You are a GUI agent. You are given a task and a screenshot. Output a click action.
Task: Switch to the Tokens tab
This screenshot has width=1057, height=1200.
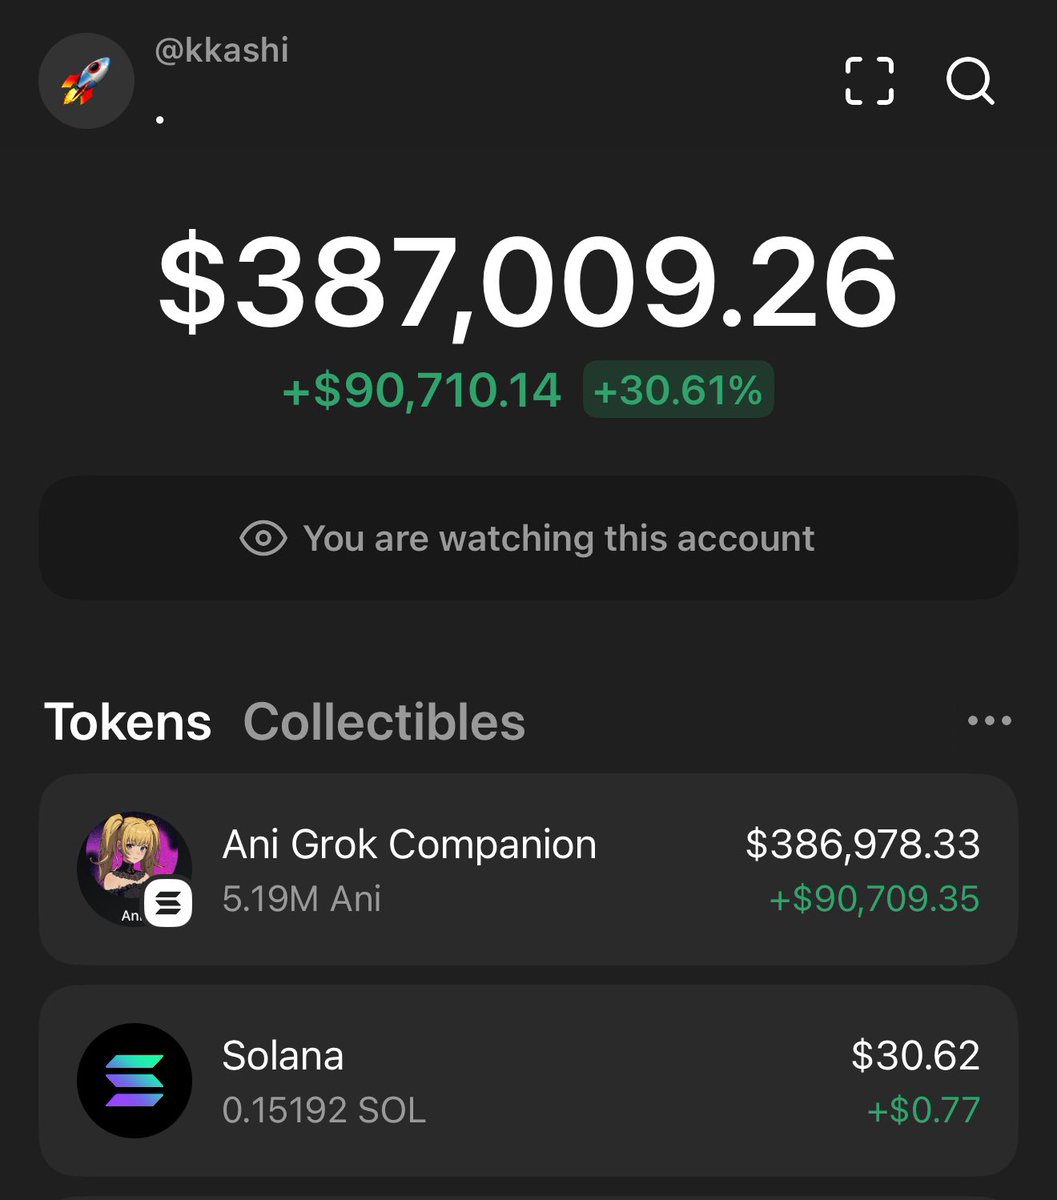tap(128, 722)
